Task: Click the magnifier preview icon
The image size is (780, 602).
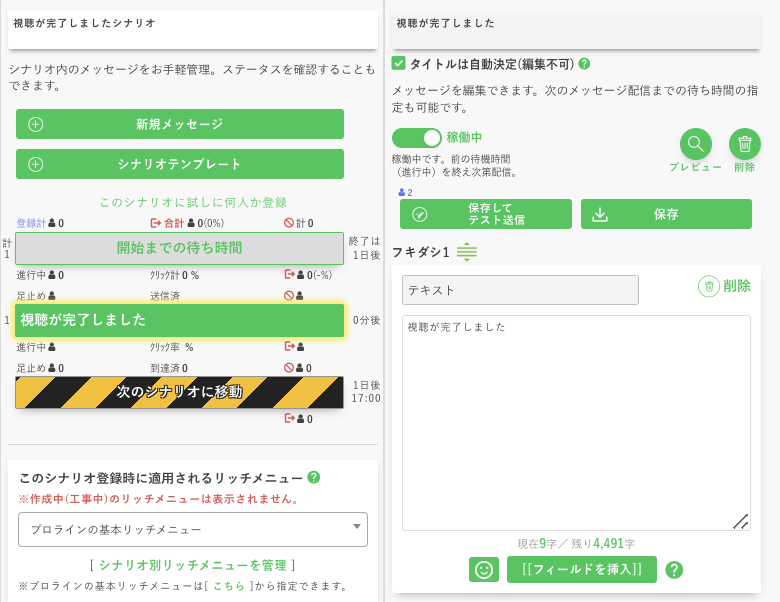Action: [x=695, y=145]
